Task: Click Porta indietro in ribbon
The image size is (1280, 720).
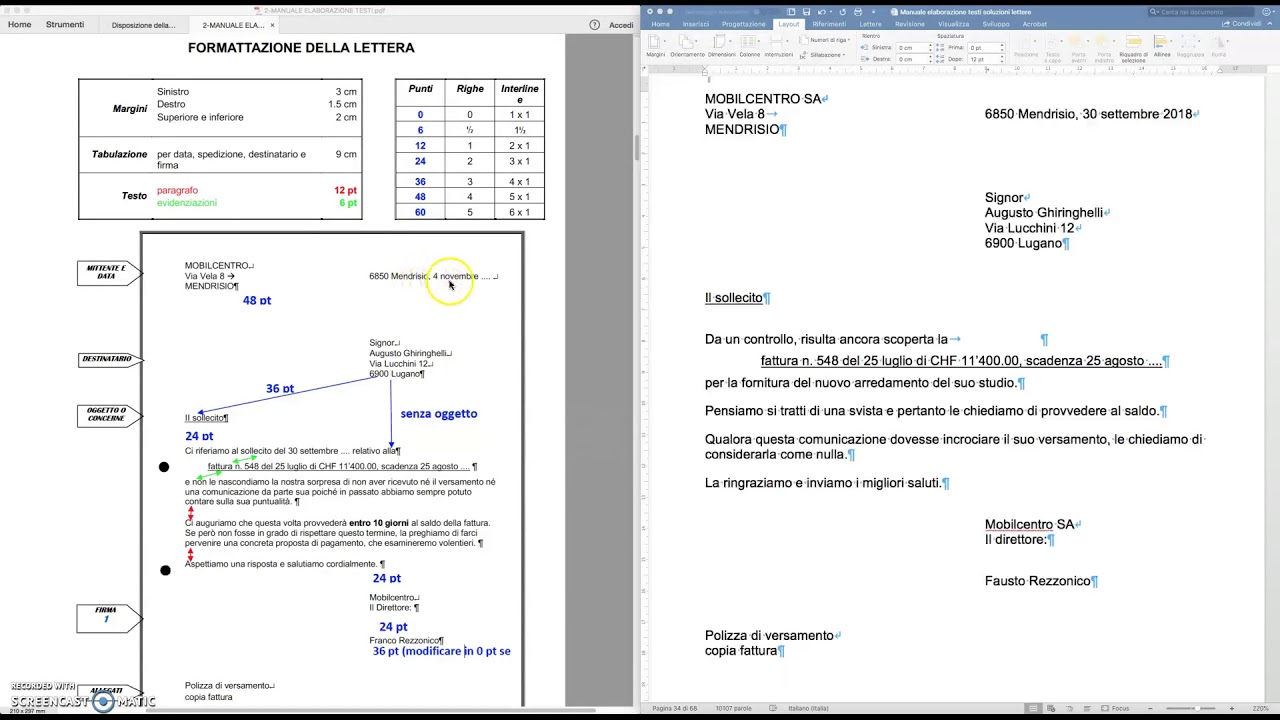Action: (x=1104, y=48)
